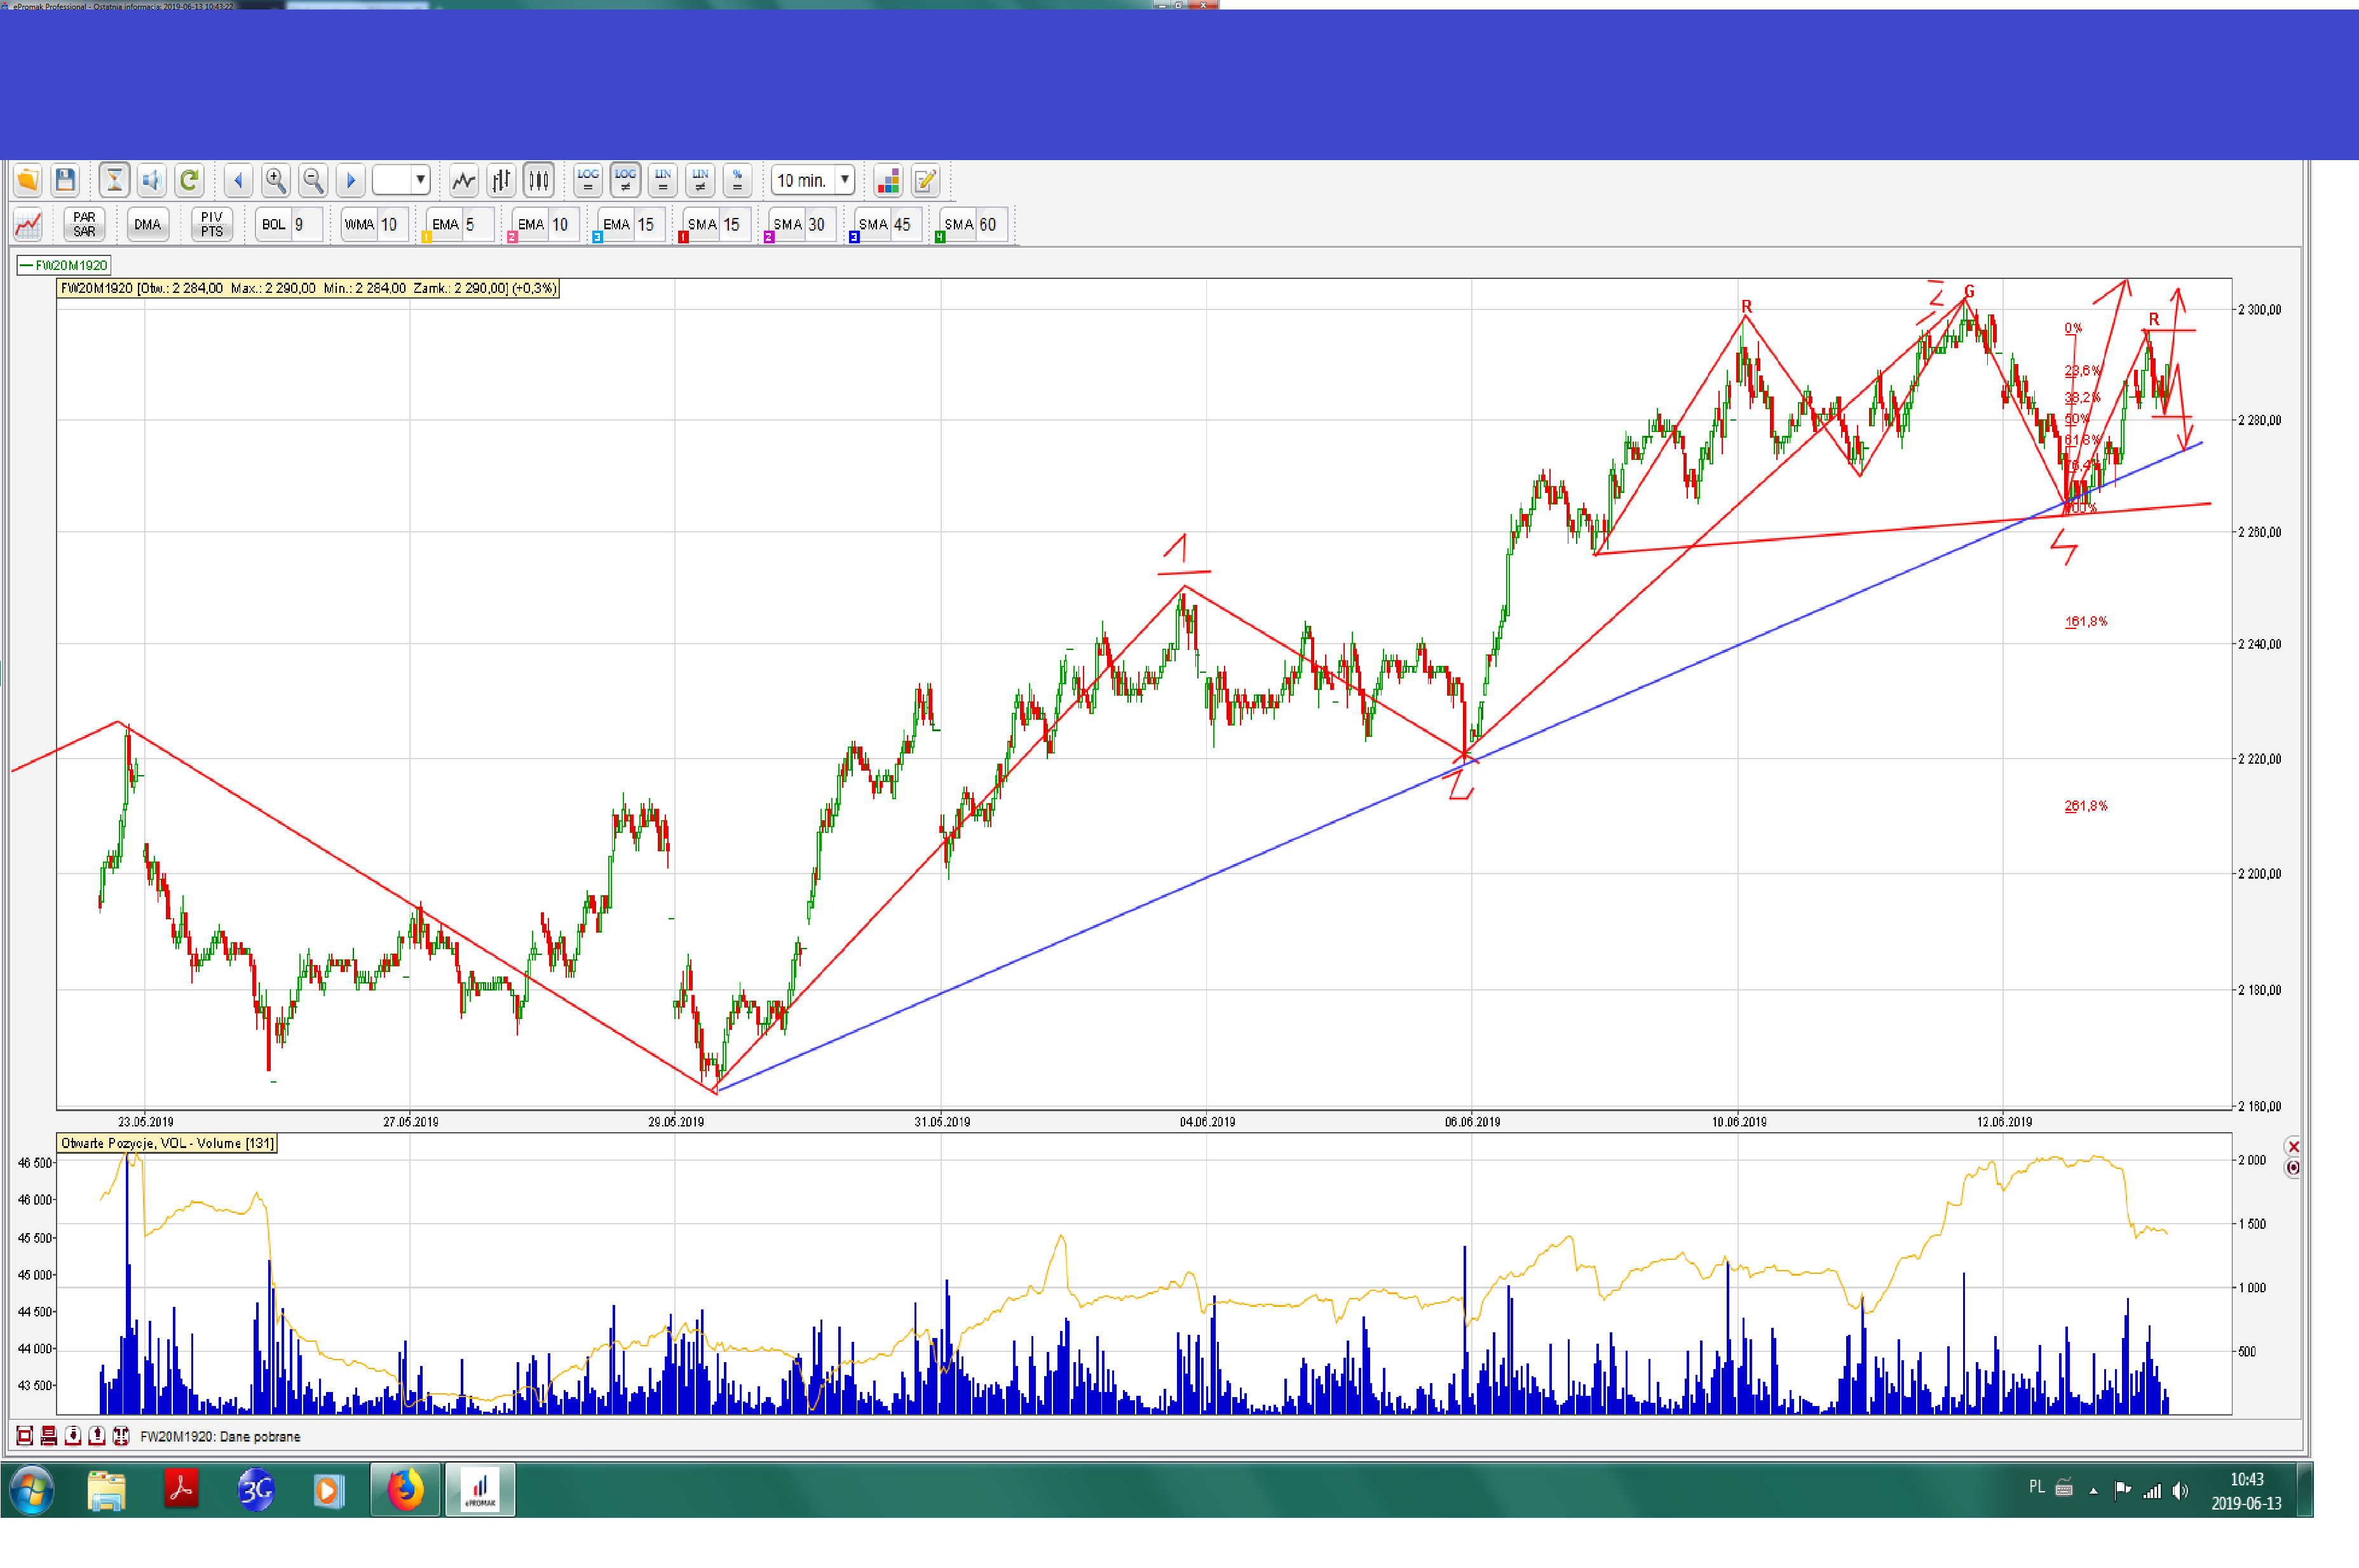The image size is (2359, 1568).
Task: Expand the empty combo box beside the blue right arrow
Action: pyautogui.click(x=420, y=180)
